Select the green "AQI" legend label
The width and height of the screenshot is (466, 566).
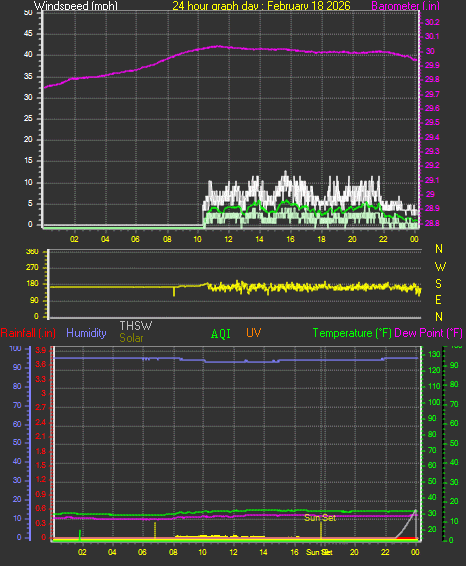pyautogui.click(x=221, y=334)
